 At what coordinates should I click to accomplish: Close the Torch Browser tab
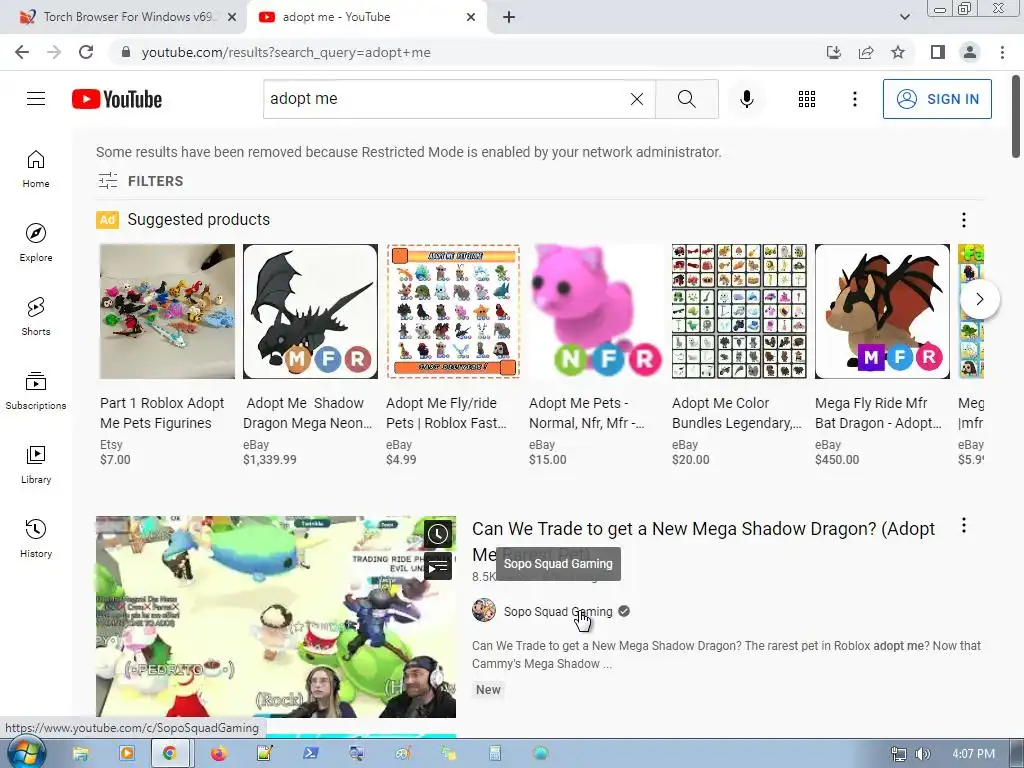(232, 17)
